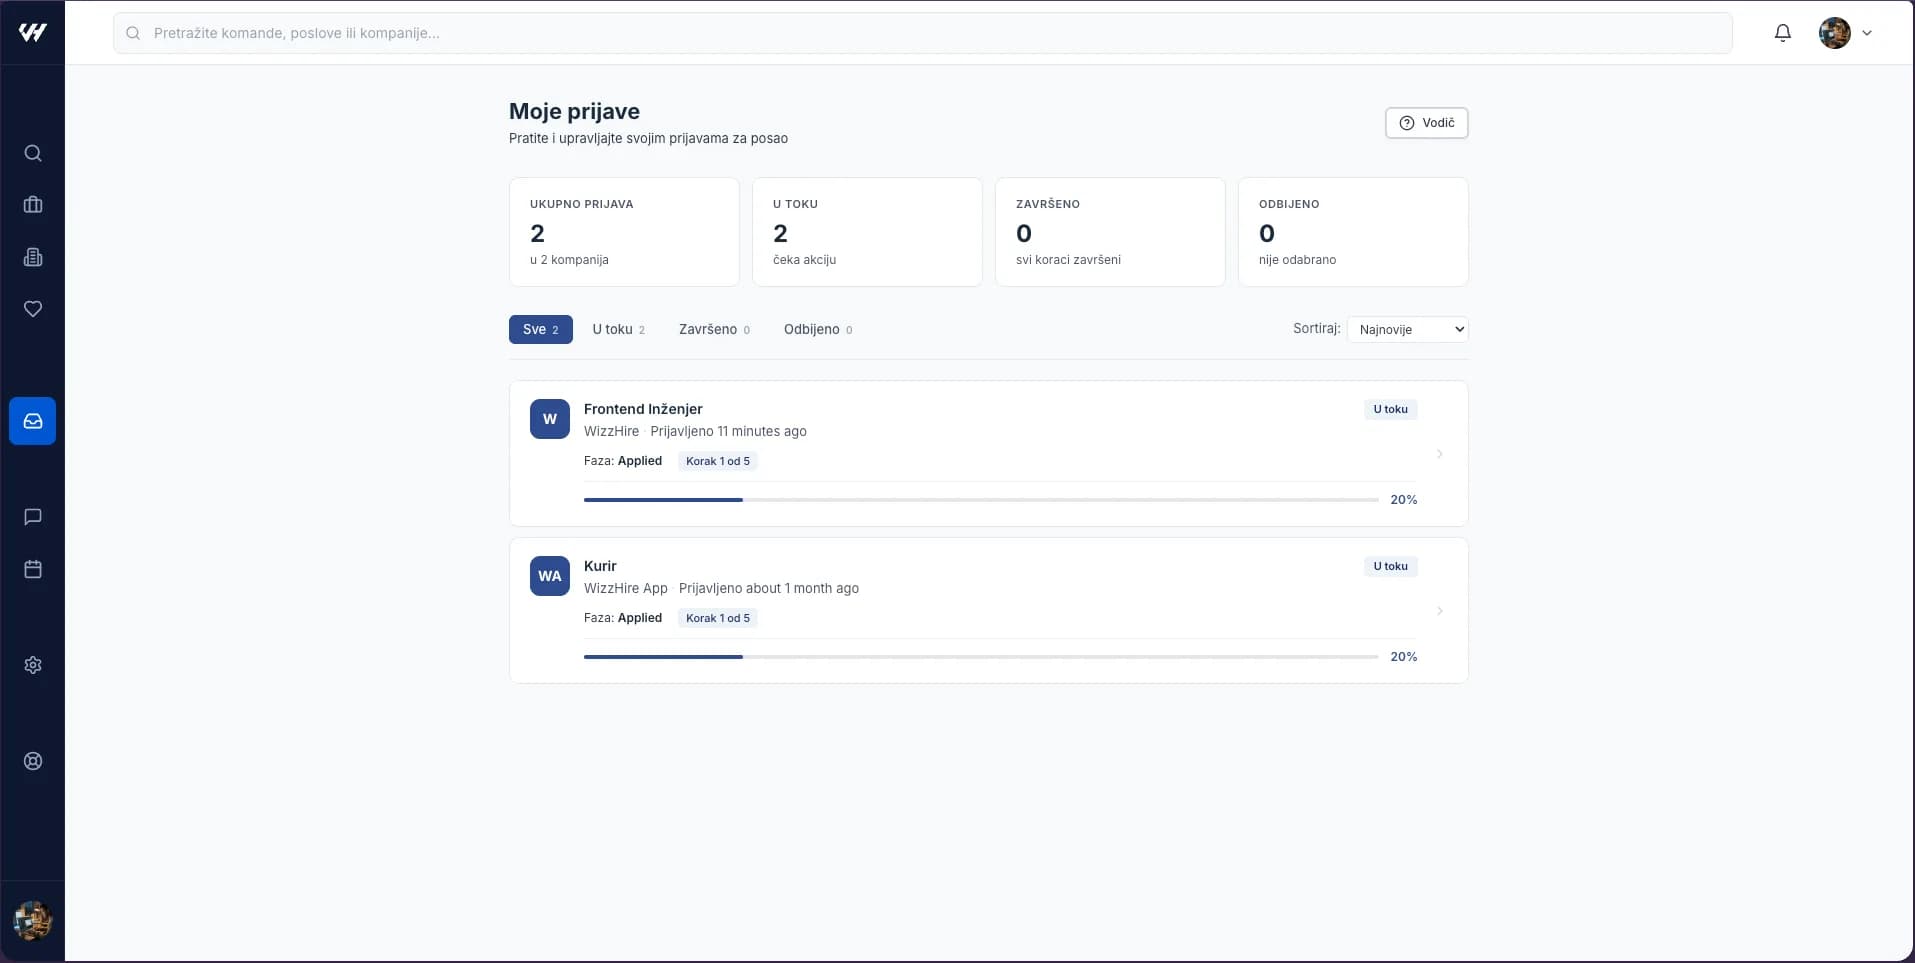
Task: Open the companies building sidebar icon
Action: tap(33, 257)
